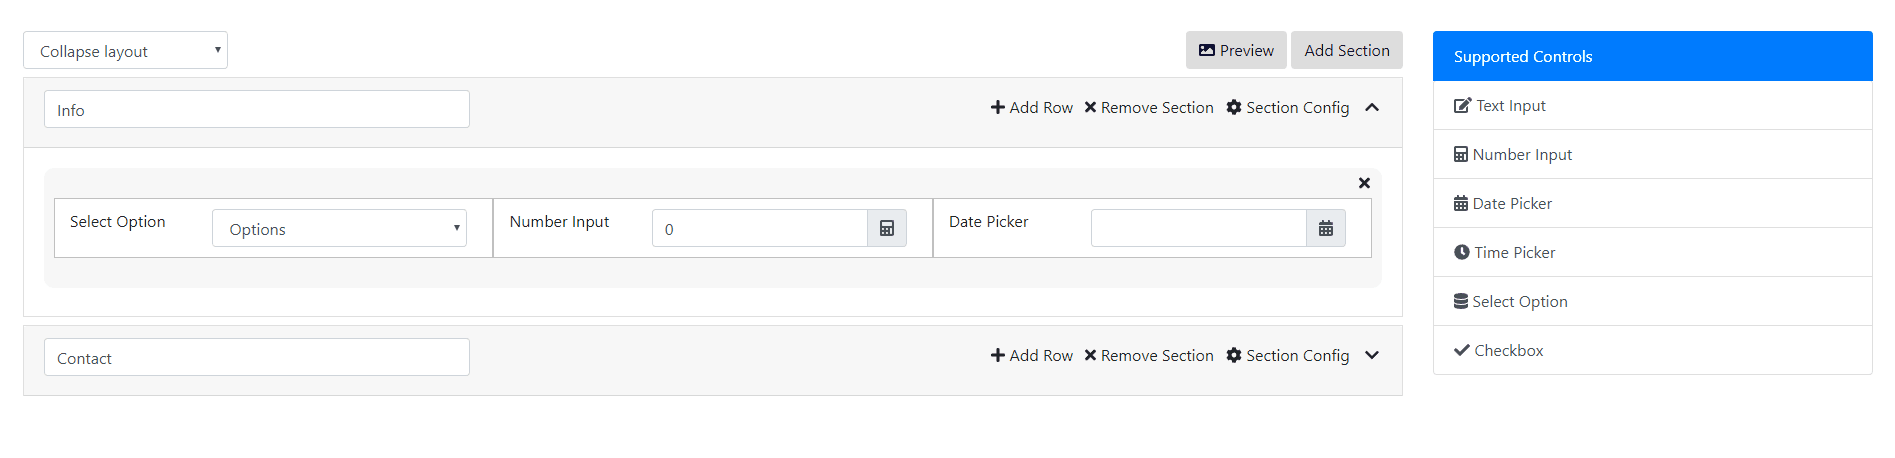
Task: Click the Preview button
Action: (1236, 51)
